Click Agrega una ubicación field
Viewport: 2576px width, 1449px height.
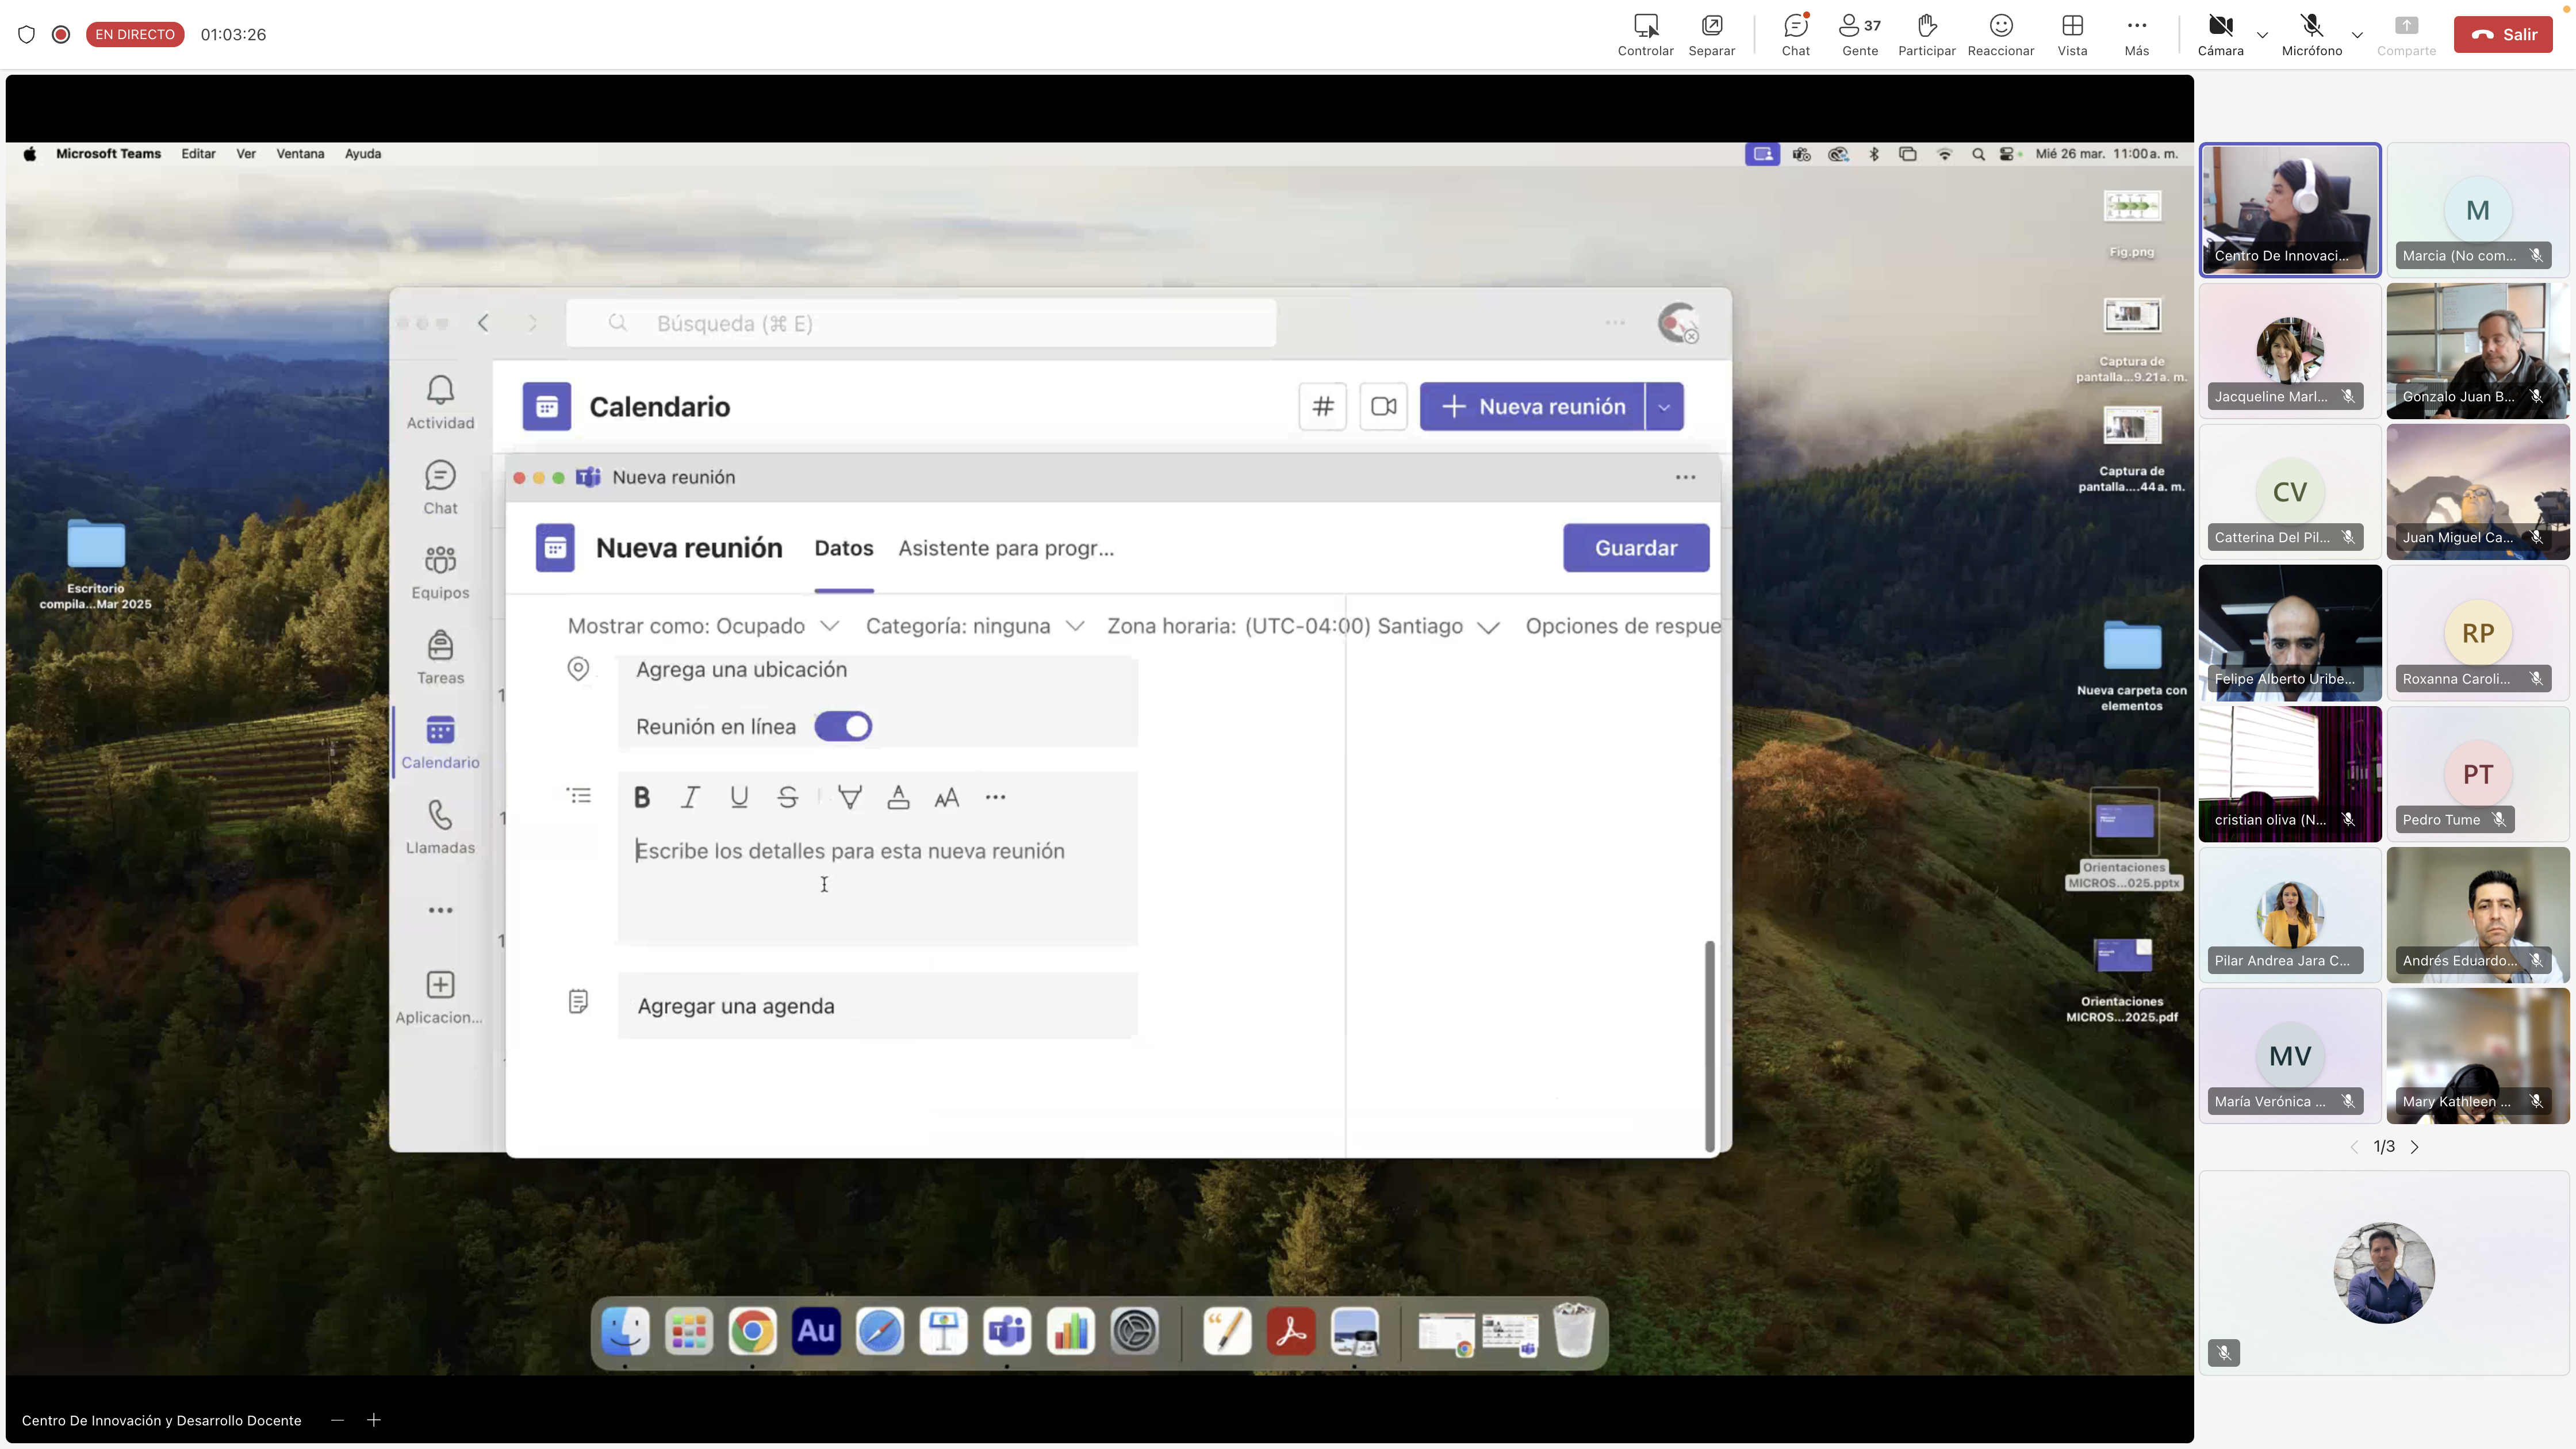877,670
